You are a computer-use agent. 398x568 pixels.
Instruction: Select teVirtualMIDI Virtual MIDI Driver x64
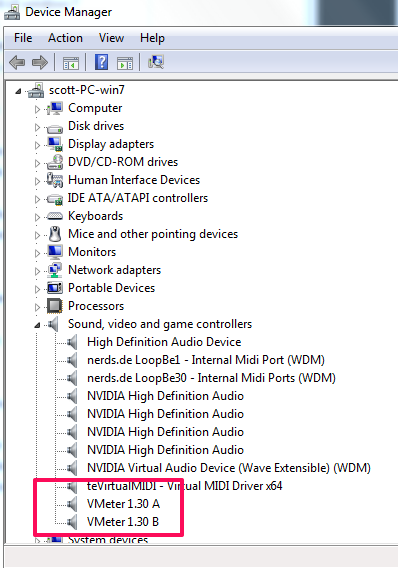184,486
